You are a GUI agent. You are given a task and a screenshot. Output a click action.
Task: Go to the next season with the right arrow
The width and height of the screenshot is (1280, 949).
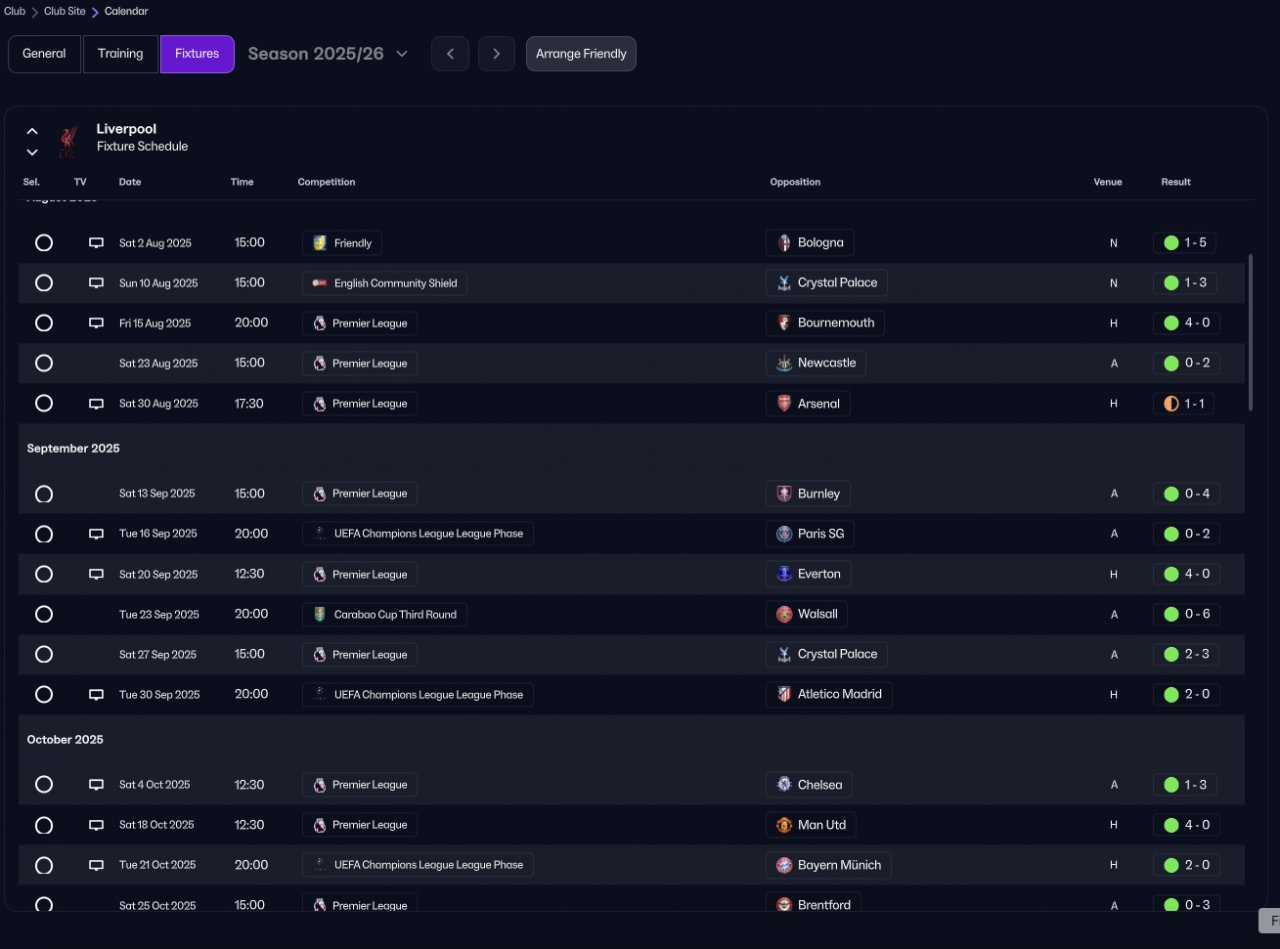click(497, 54)
